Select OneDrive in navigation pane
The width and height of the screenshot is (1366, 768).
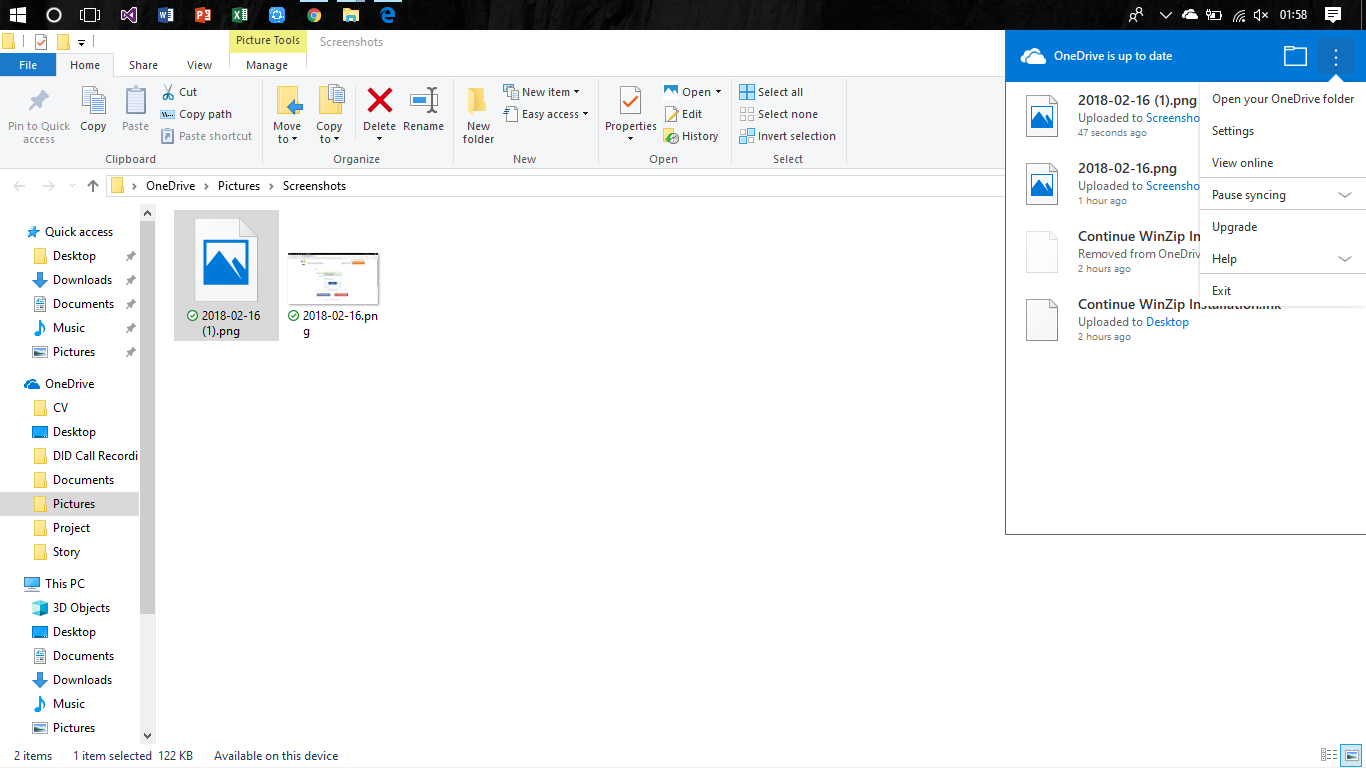[69, 384]
